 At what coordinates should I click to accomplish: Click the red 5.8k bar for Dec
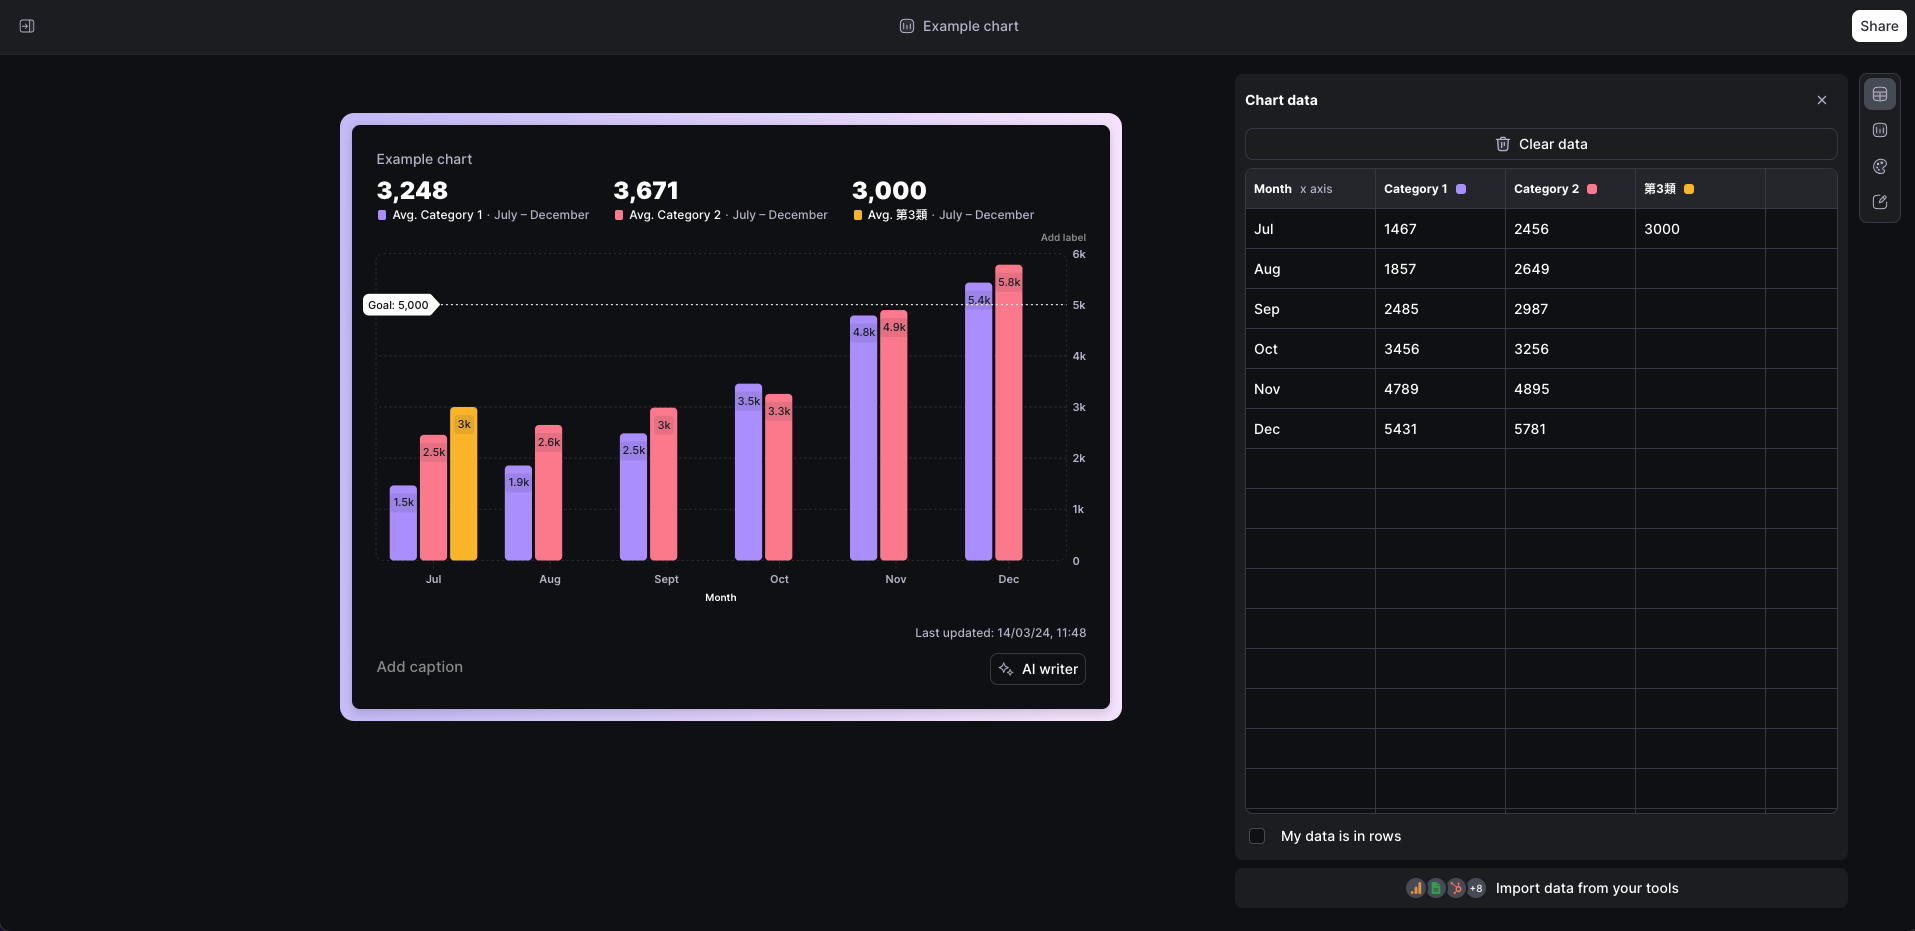point(1009,413)
